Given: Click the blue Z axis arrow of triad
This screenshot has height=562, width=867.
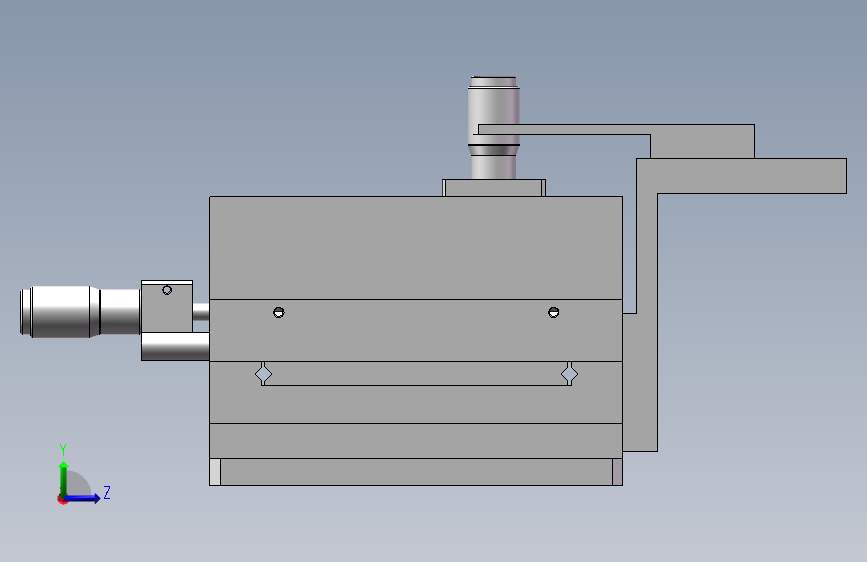Looking at the screenshot, I should pos(84,498).
